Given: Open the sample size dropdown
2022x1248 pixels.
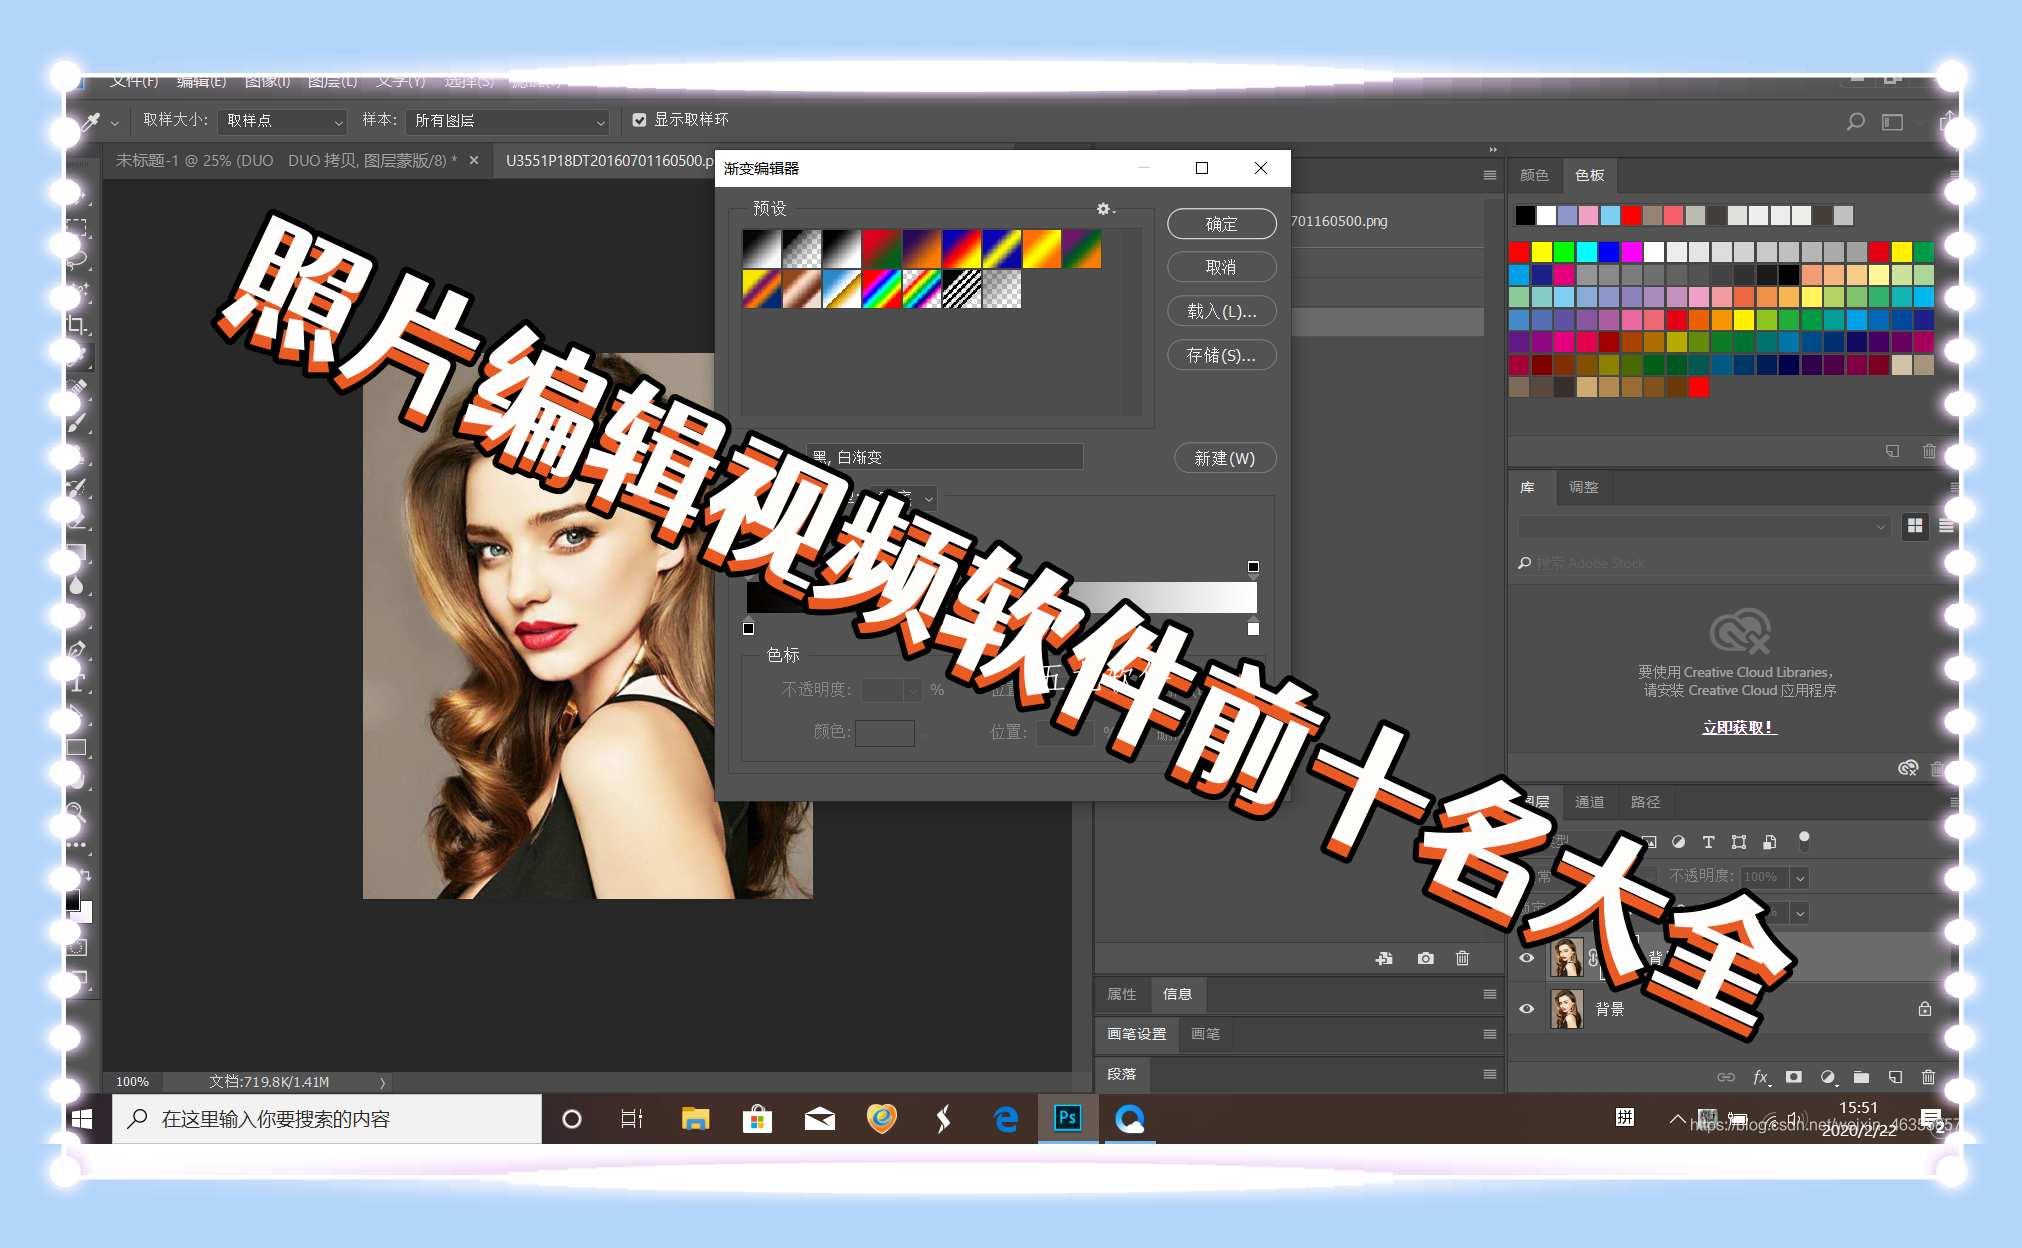Looking at the screenshot, I should point(282,121).
